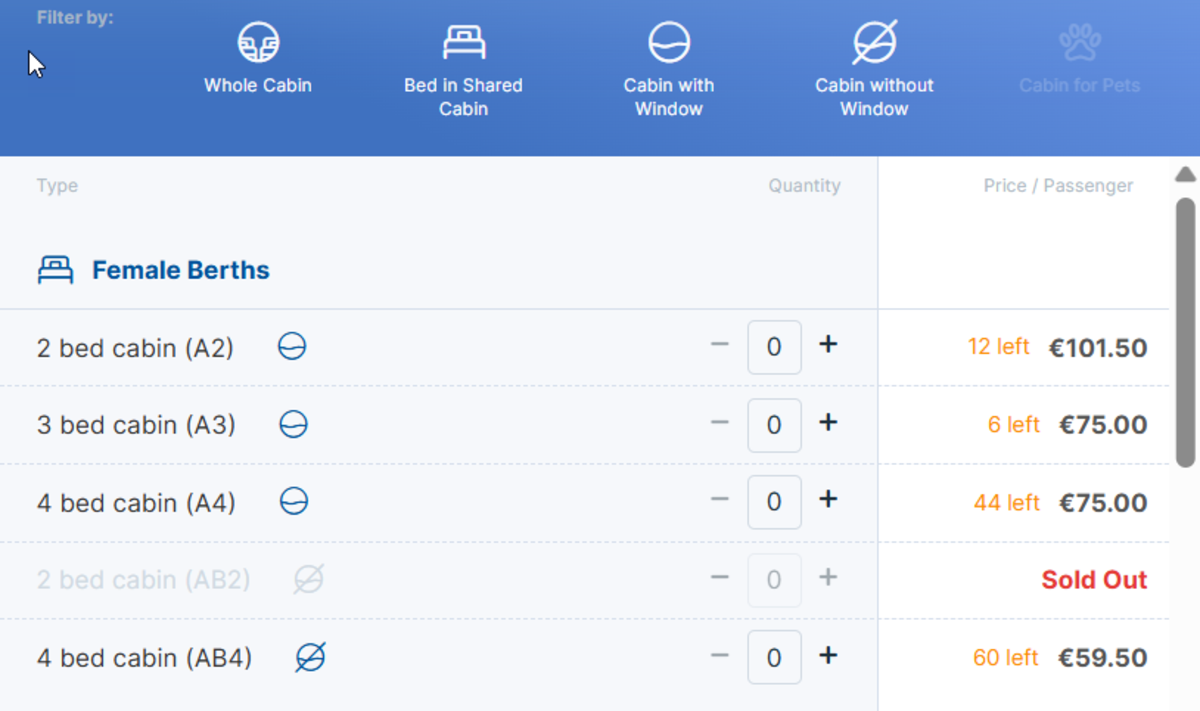Open the Female Berths section heading
The width and height of the screenshot is (1200, 711).
pos(180,270)
